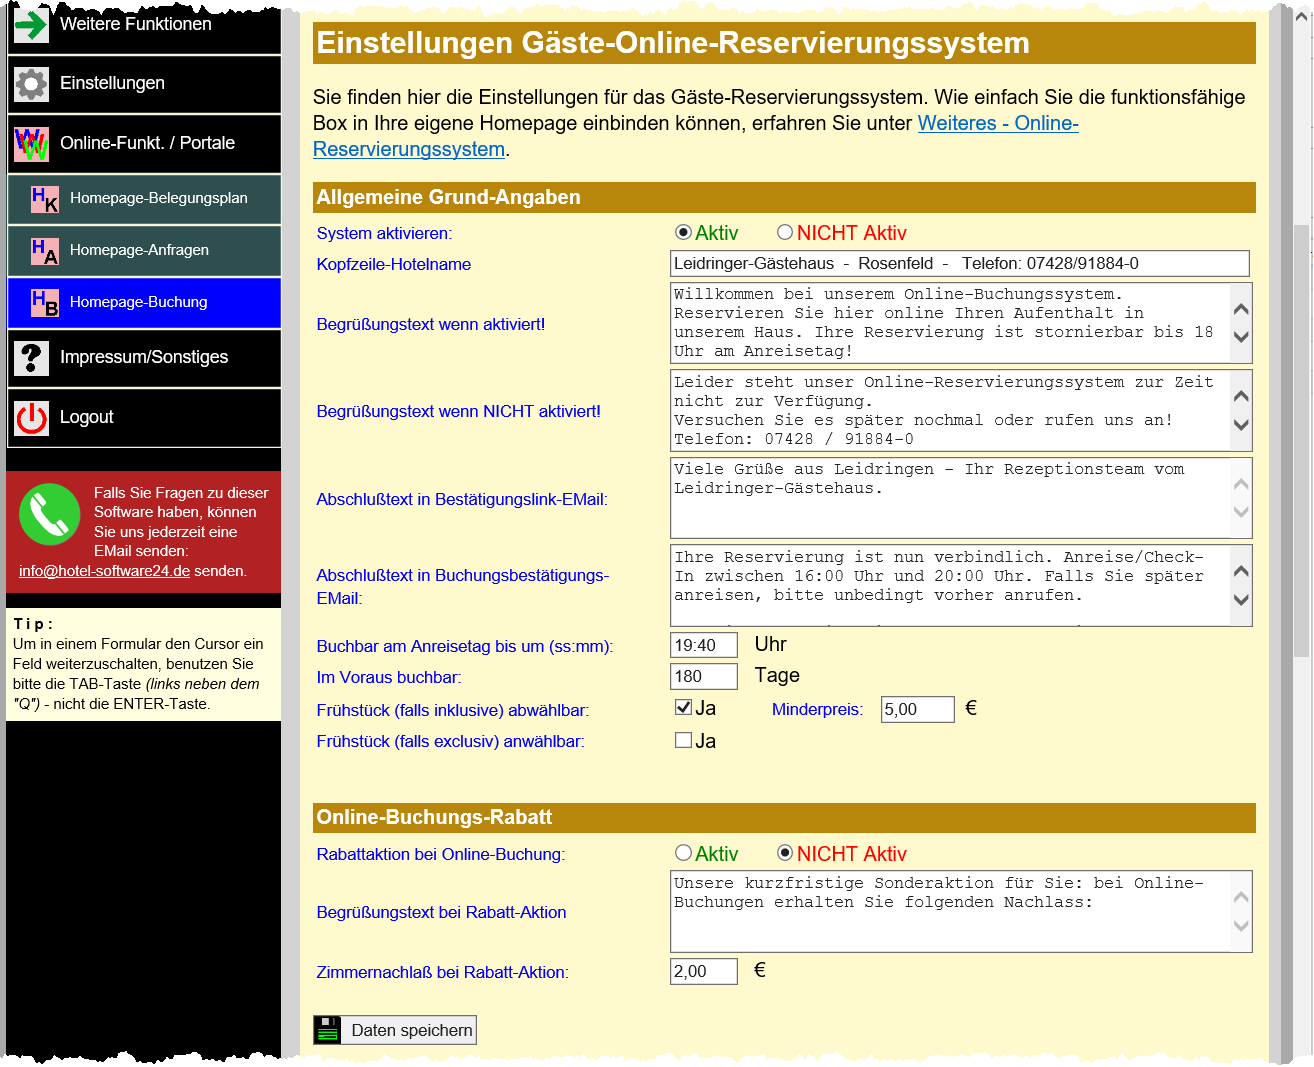This screenshot has width=1314, height=1067.
Task: Click the Logout menu item
Action: (144, 418)
